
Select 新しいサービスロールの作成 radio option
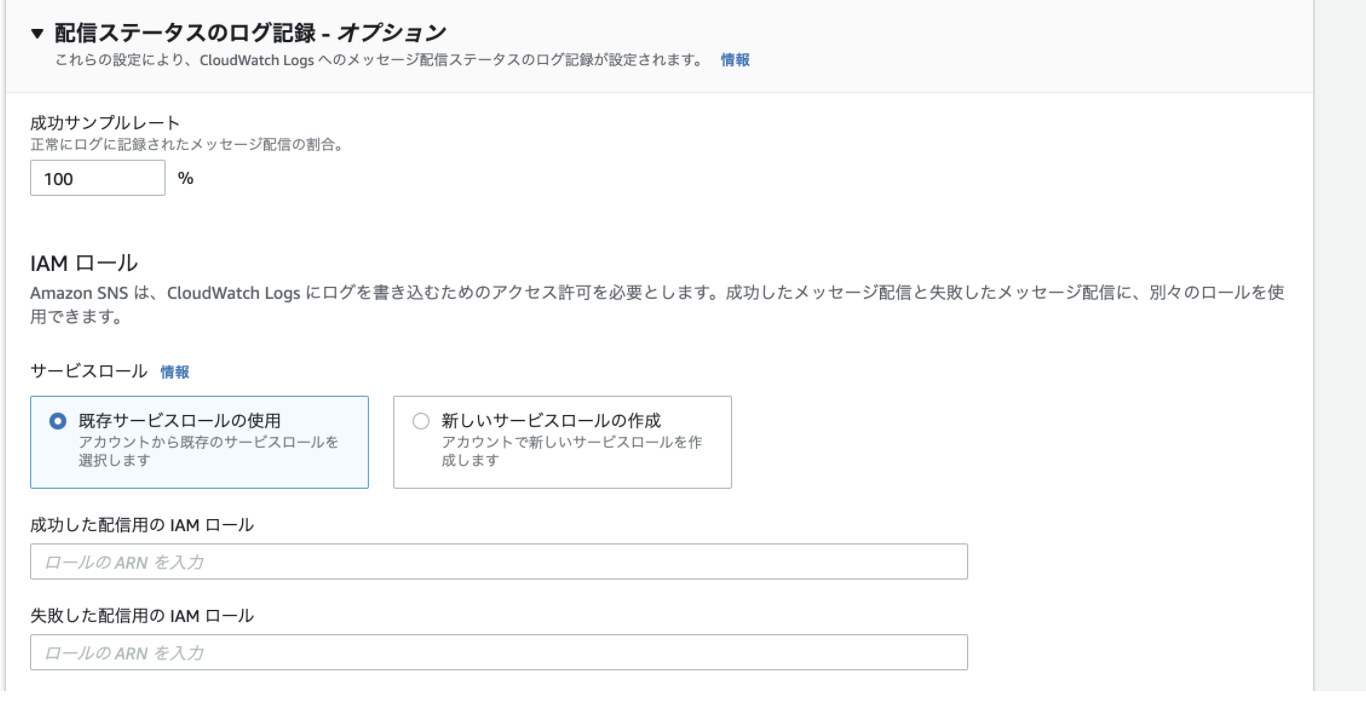421,421
